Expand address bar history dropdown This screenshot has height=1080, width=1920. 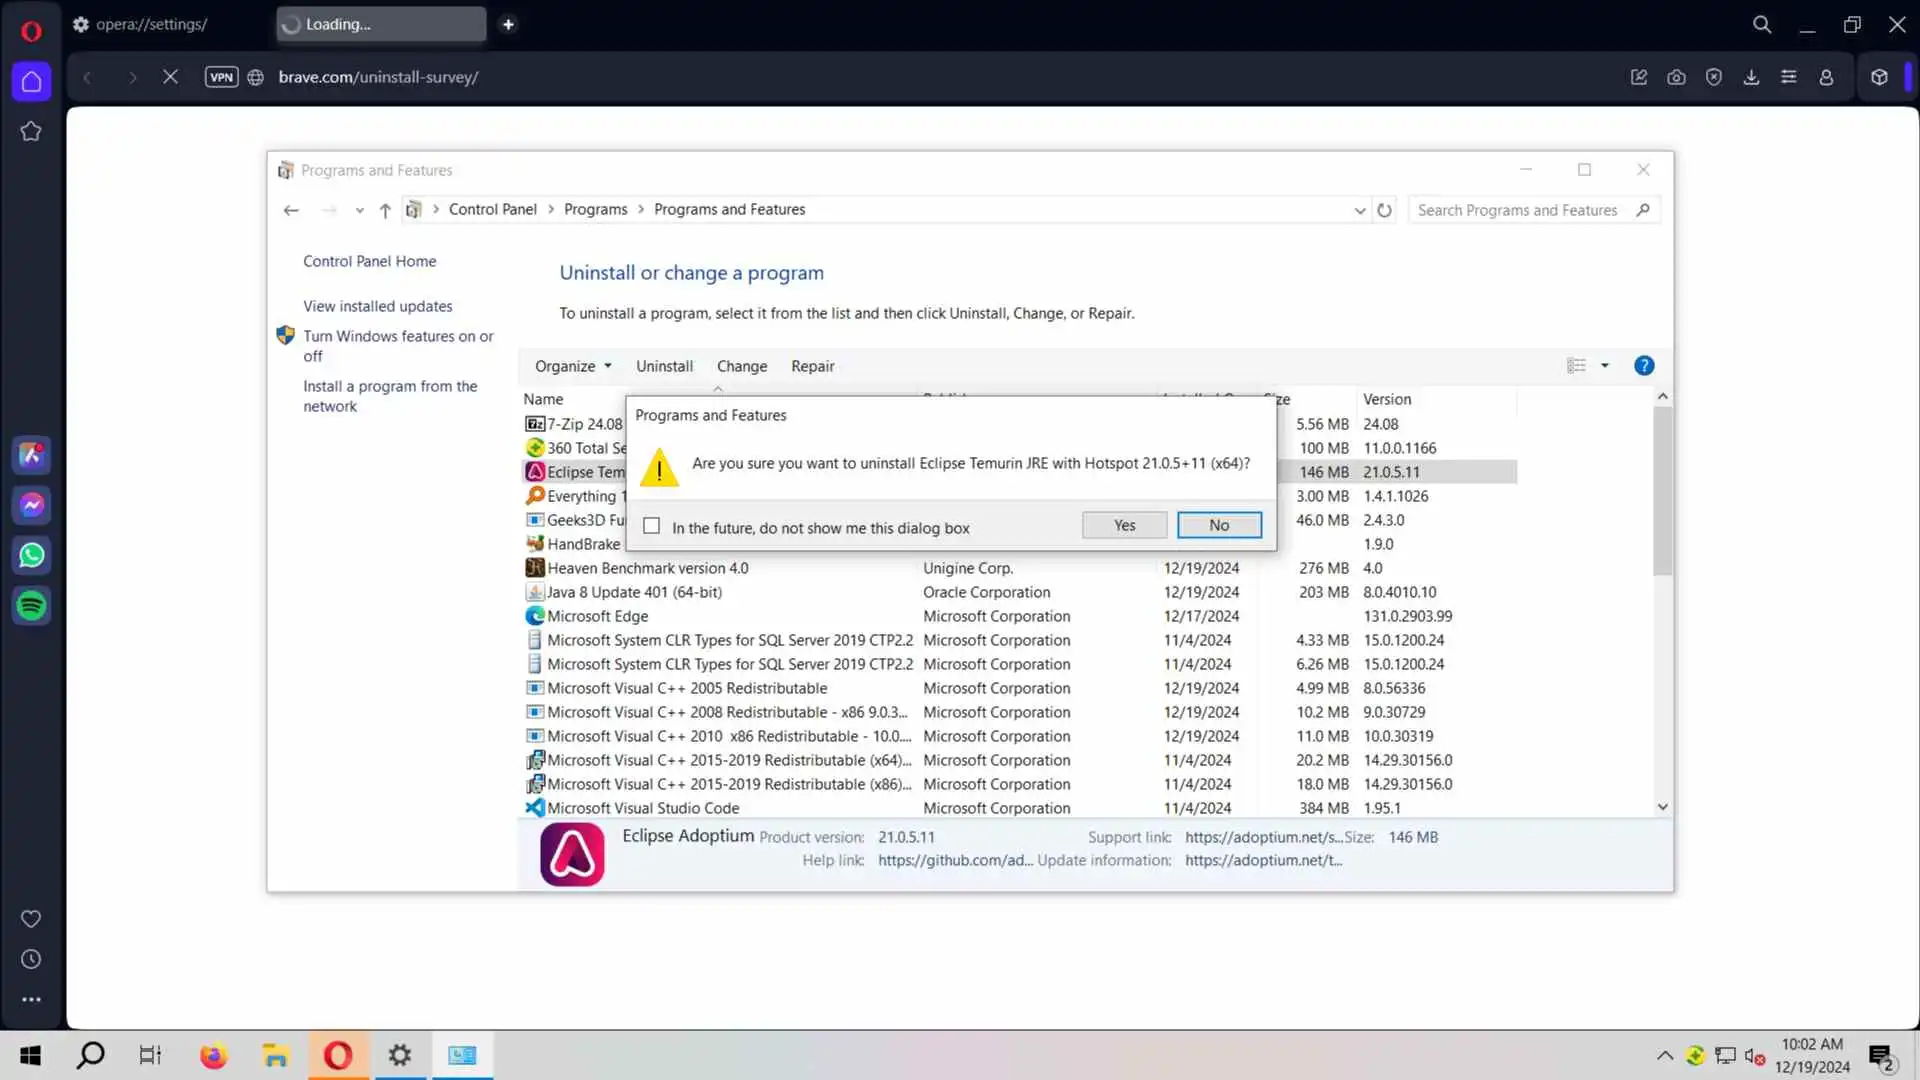click(1359, 210)
